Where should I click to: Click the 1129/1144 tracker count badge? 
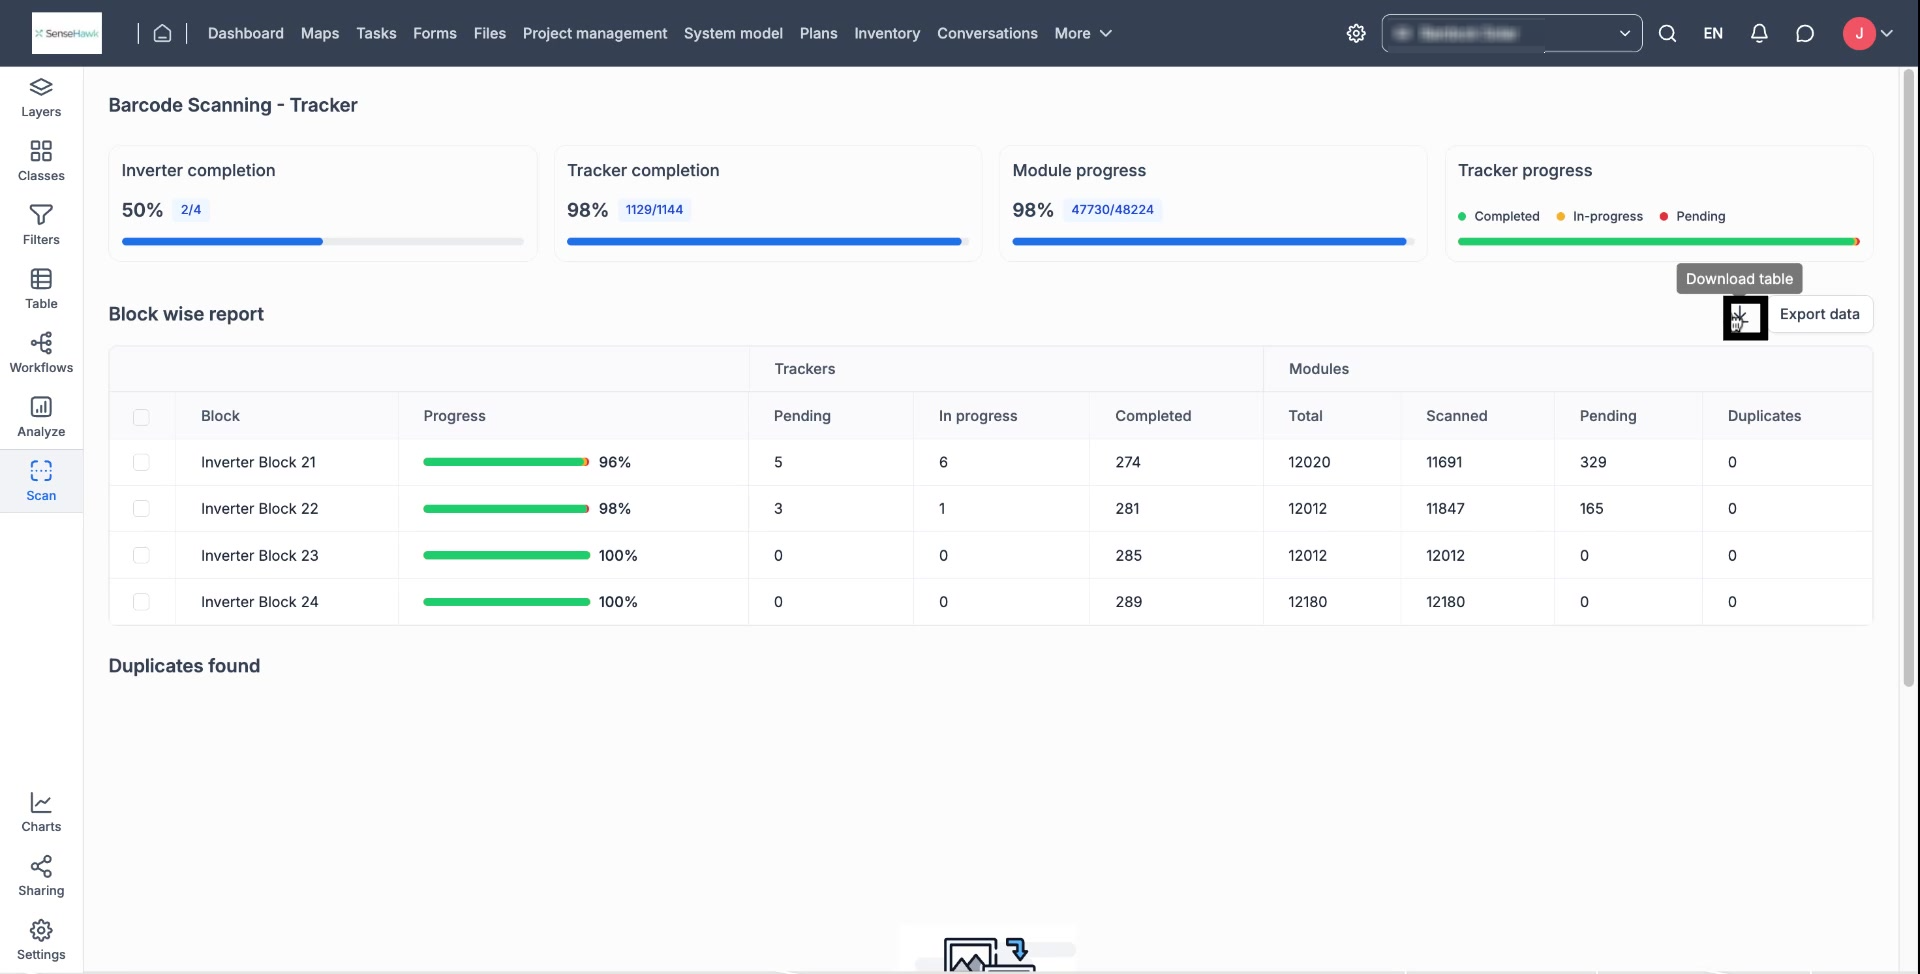click(654, 210)
